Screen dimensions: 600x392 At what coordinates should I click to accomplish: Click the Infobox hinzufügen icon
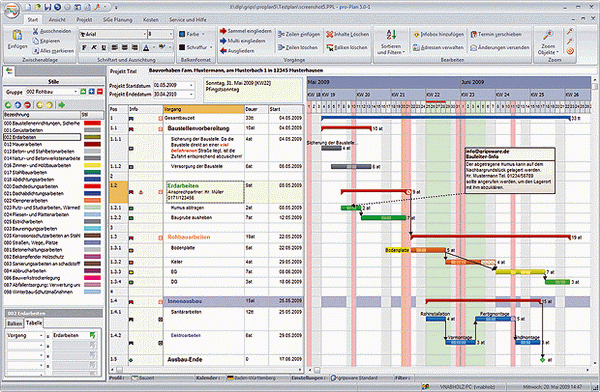(416, 34)
